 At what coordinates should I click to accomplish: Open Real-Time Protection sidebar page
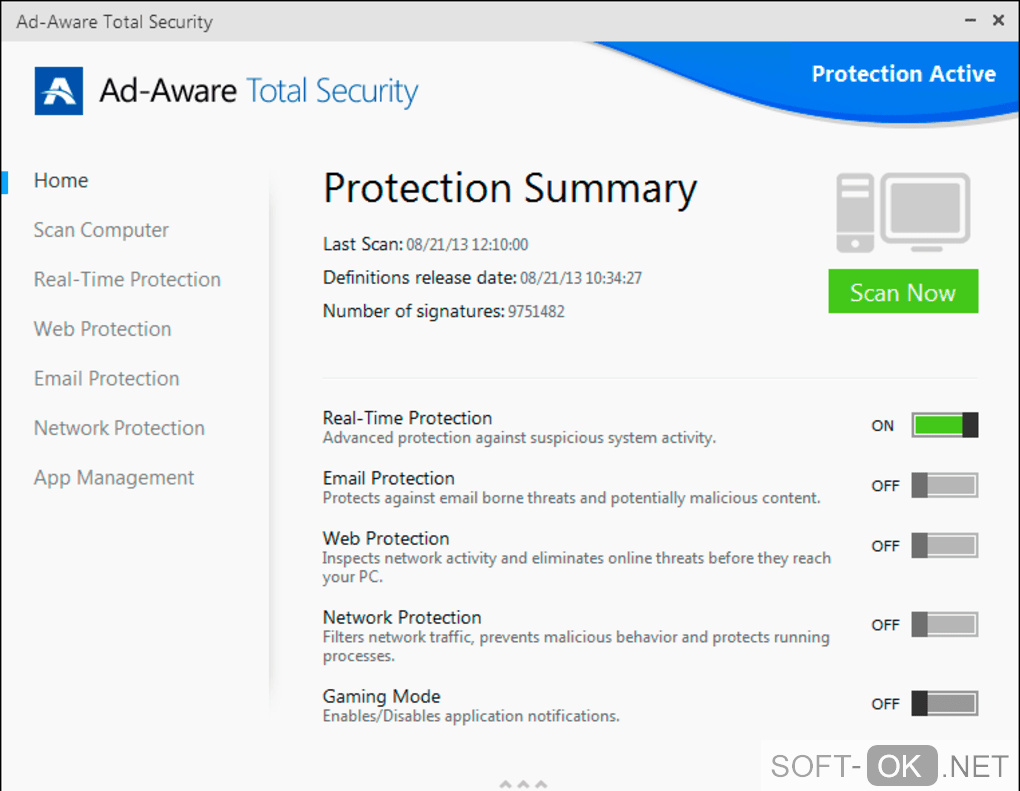(x=127, y=279)
